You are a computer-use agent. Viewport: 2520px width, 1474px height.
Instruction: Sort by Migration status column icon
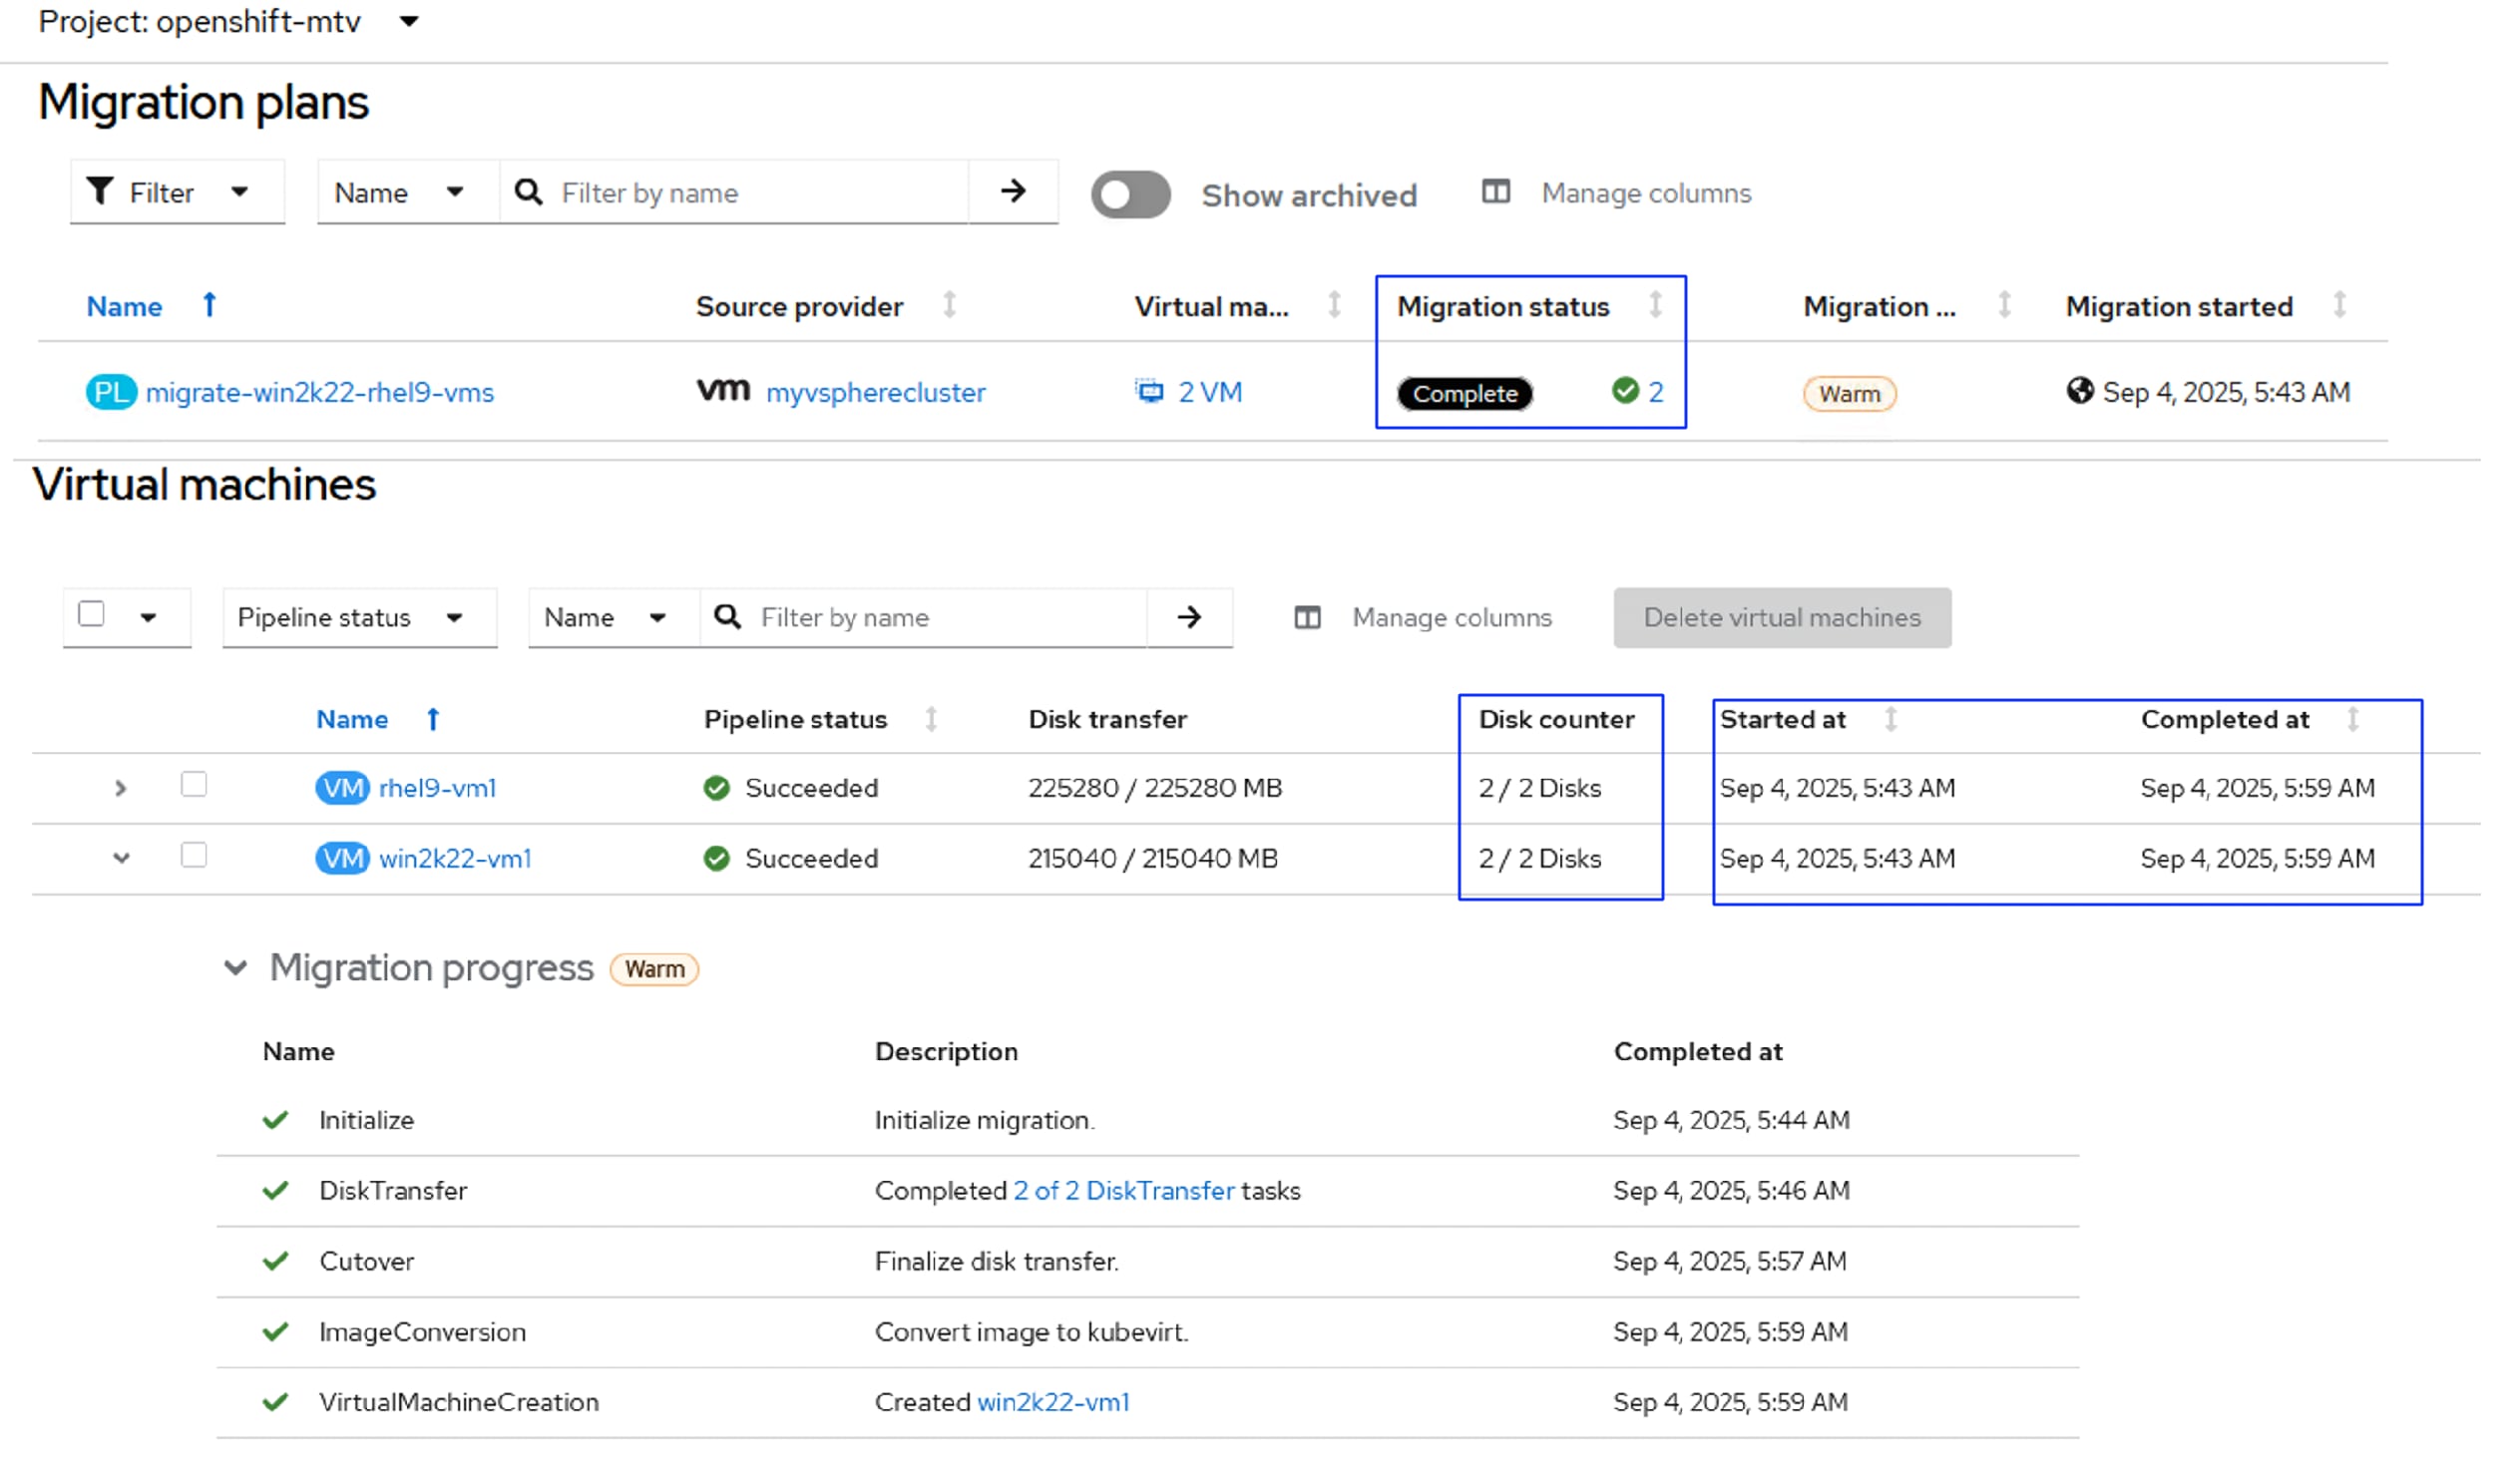pyautogui.click(x=1656, y=305)
